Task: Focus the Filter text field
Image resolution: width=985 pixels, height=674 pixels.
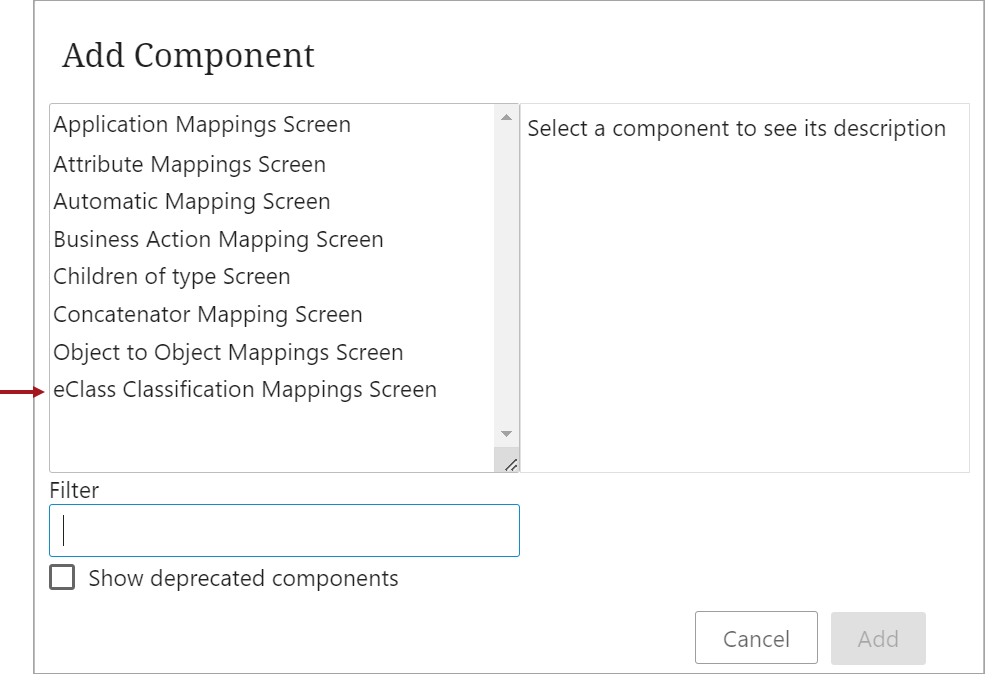Action: click(285, 530)
